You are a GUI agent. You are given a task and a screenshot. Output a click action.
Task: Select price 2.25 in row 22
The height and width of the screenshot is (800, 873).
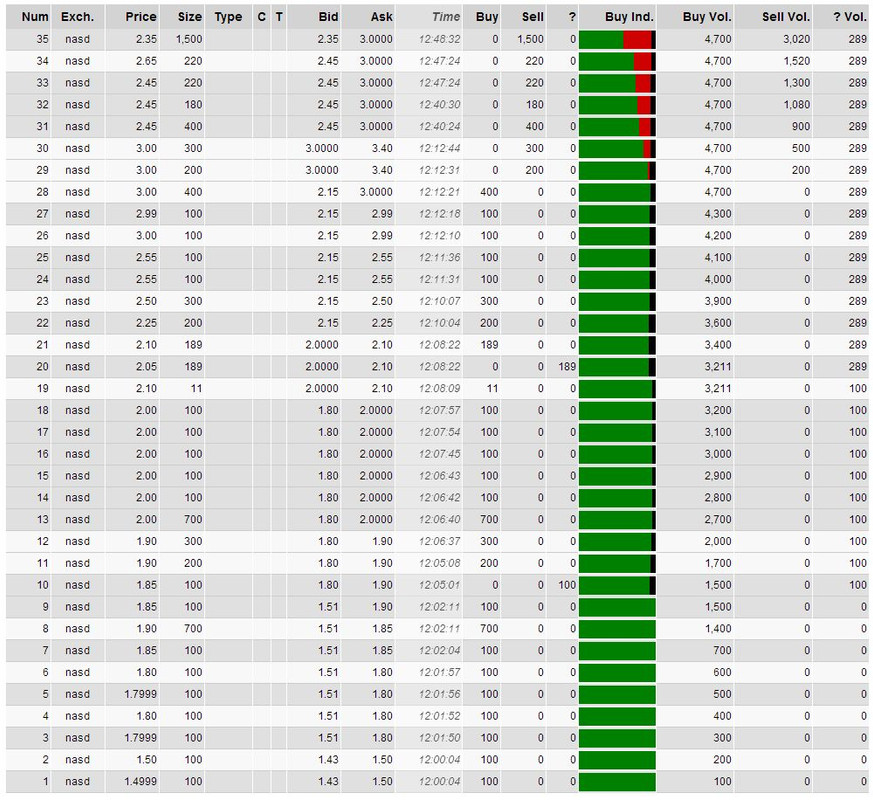[146, 323]
